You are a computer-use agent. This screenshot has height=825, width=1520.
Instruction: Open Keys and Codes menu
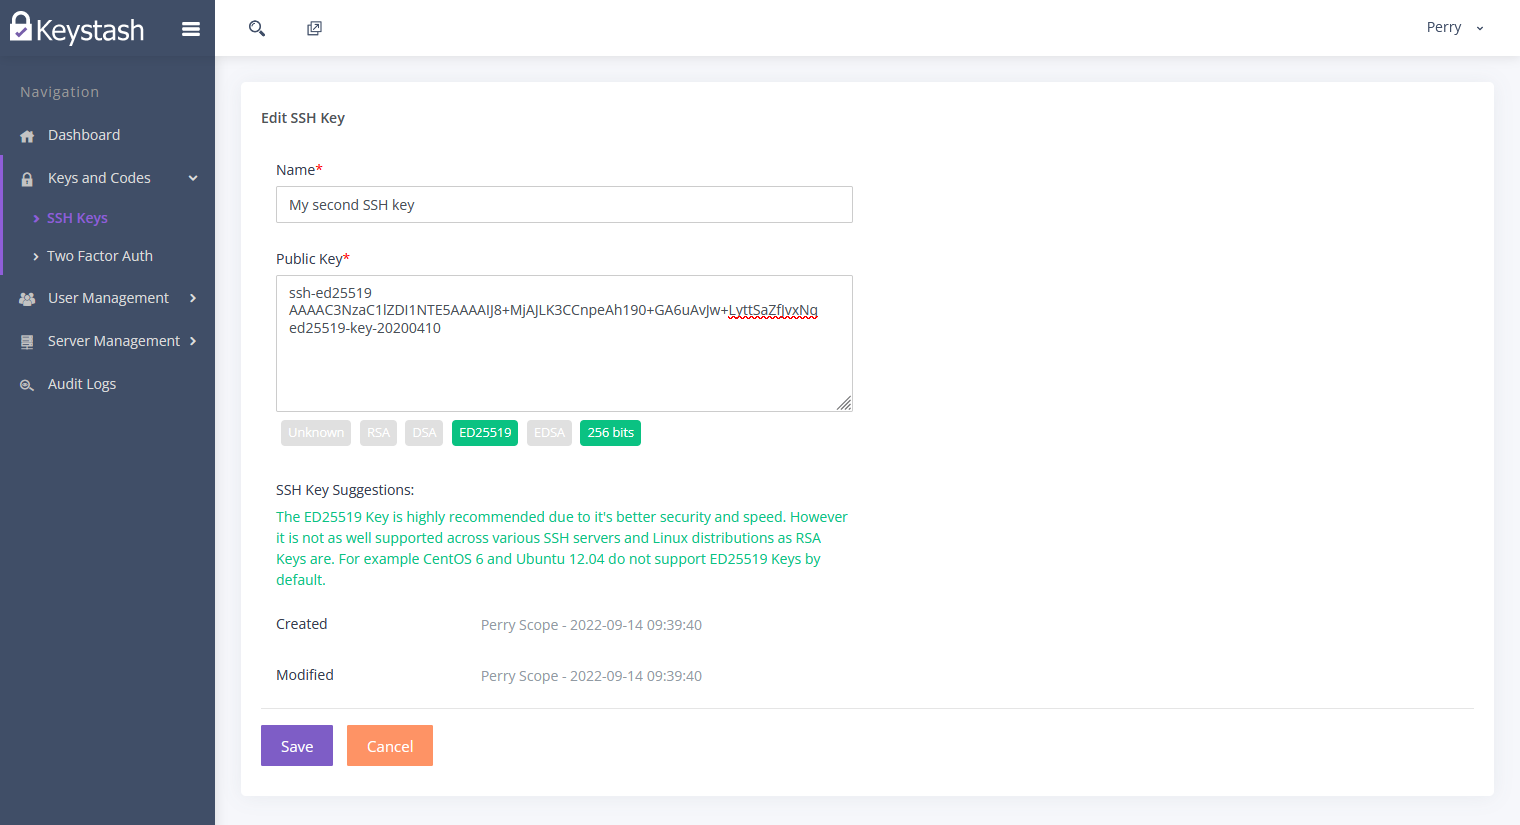(99, 178)
